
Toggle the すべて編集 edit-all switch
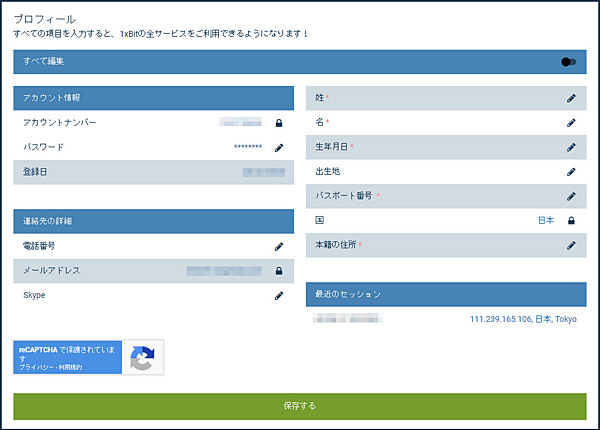[x=568, y=62]
